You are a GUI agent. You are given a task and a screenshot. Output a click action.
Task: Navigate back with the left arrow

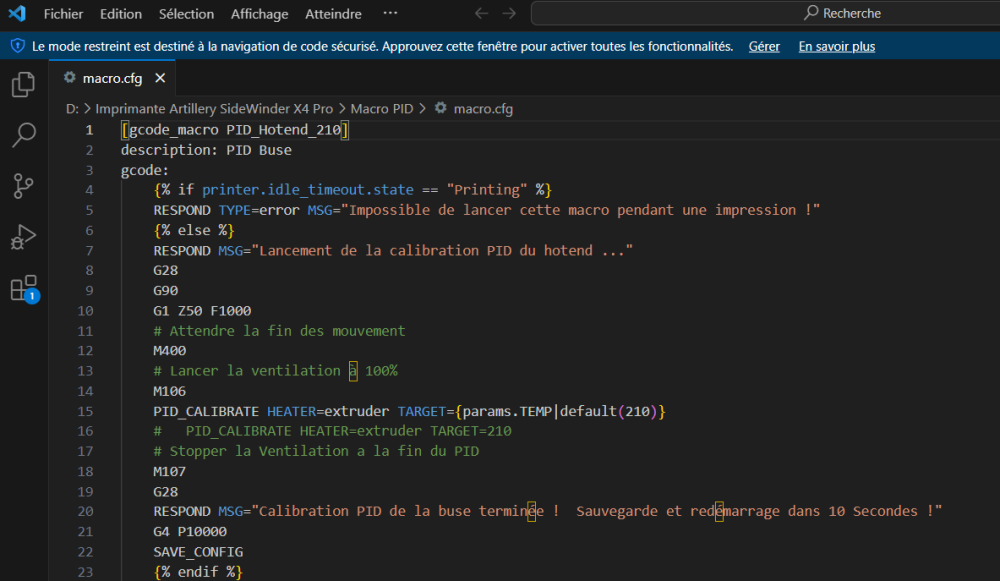tap(481, 14)
